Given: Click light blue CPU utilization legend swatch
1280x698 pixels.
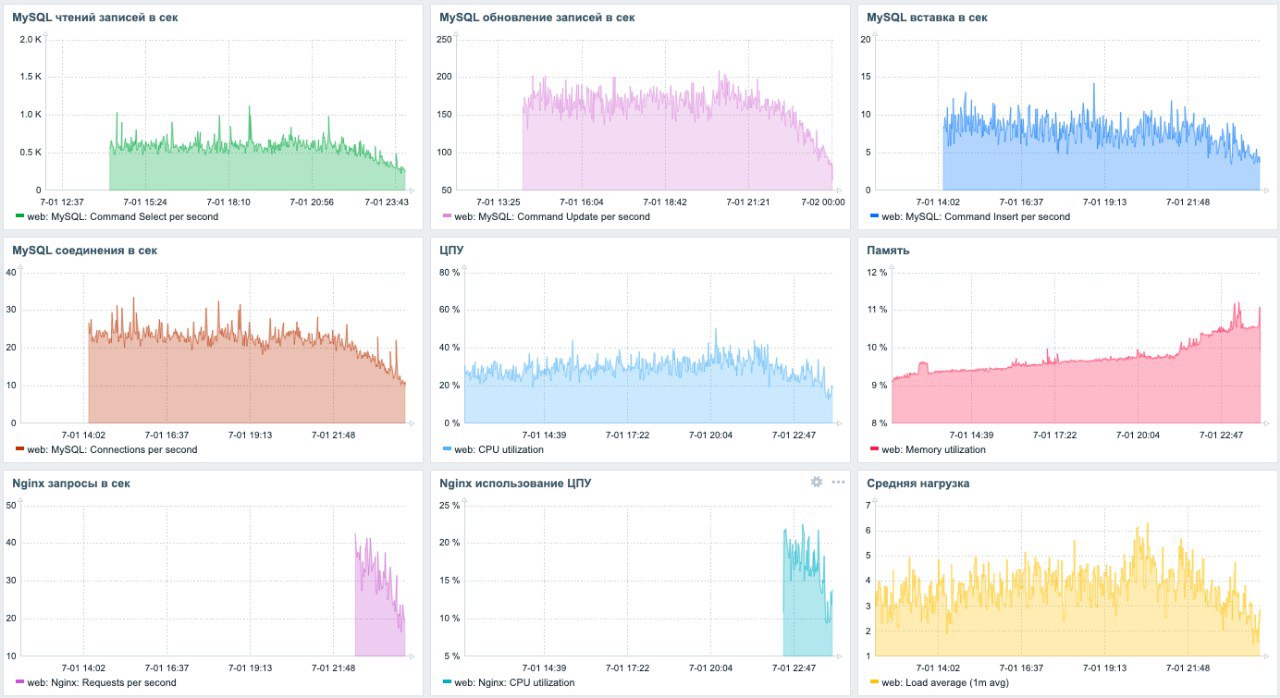Looking at the screenshot, I should pos(446,449).
